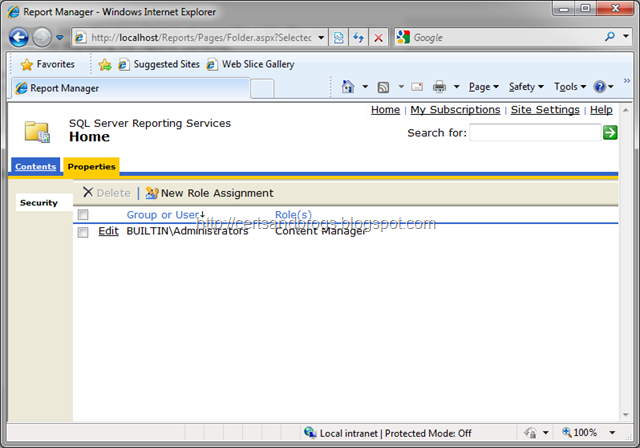Click the Search for text field
The image size is (640, 448).
coord(535,133)
